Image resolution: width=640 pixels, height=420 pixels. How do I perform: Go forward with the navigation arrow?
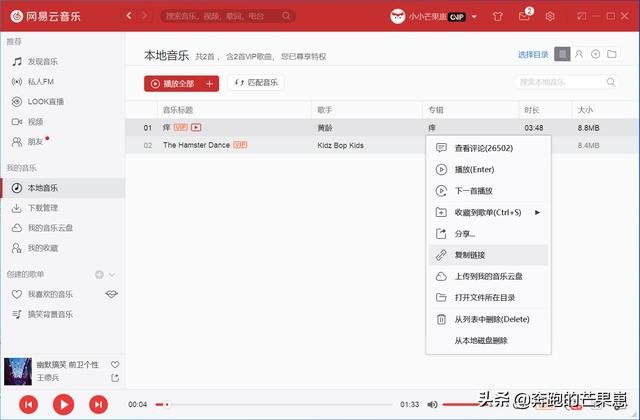[144, 16]
